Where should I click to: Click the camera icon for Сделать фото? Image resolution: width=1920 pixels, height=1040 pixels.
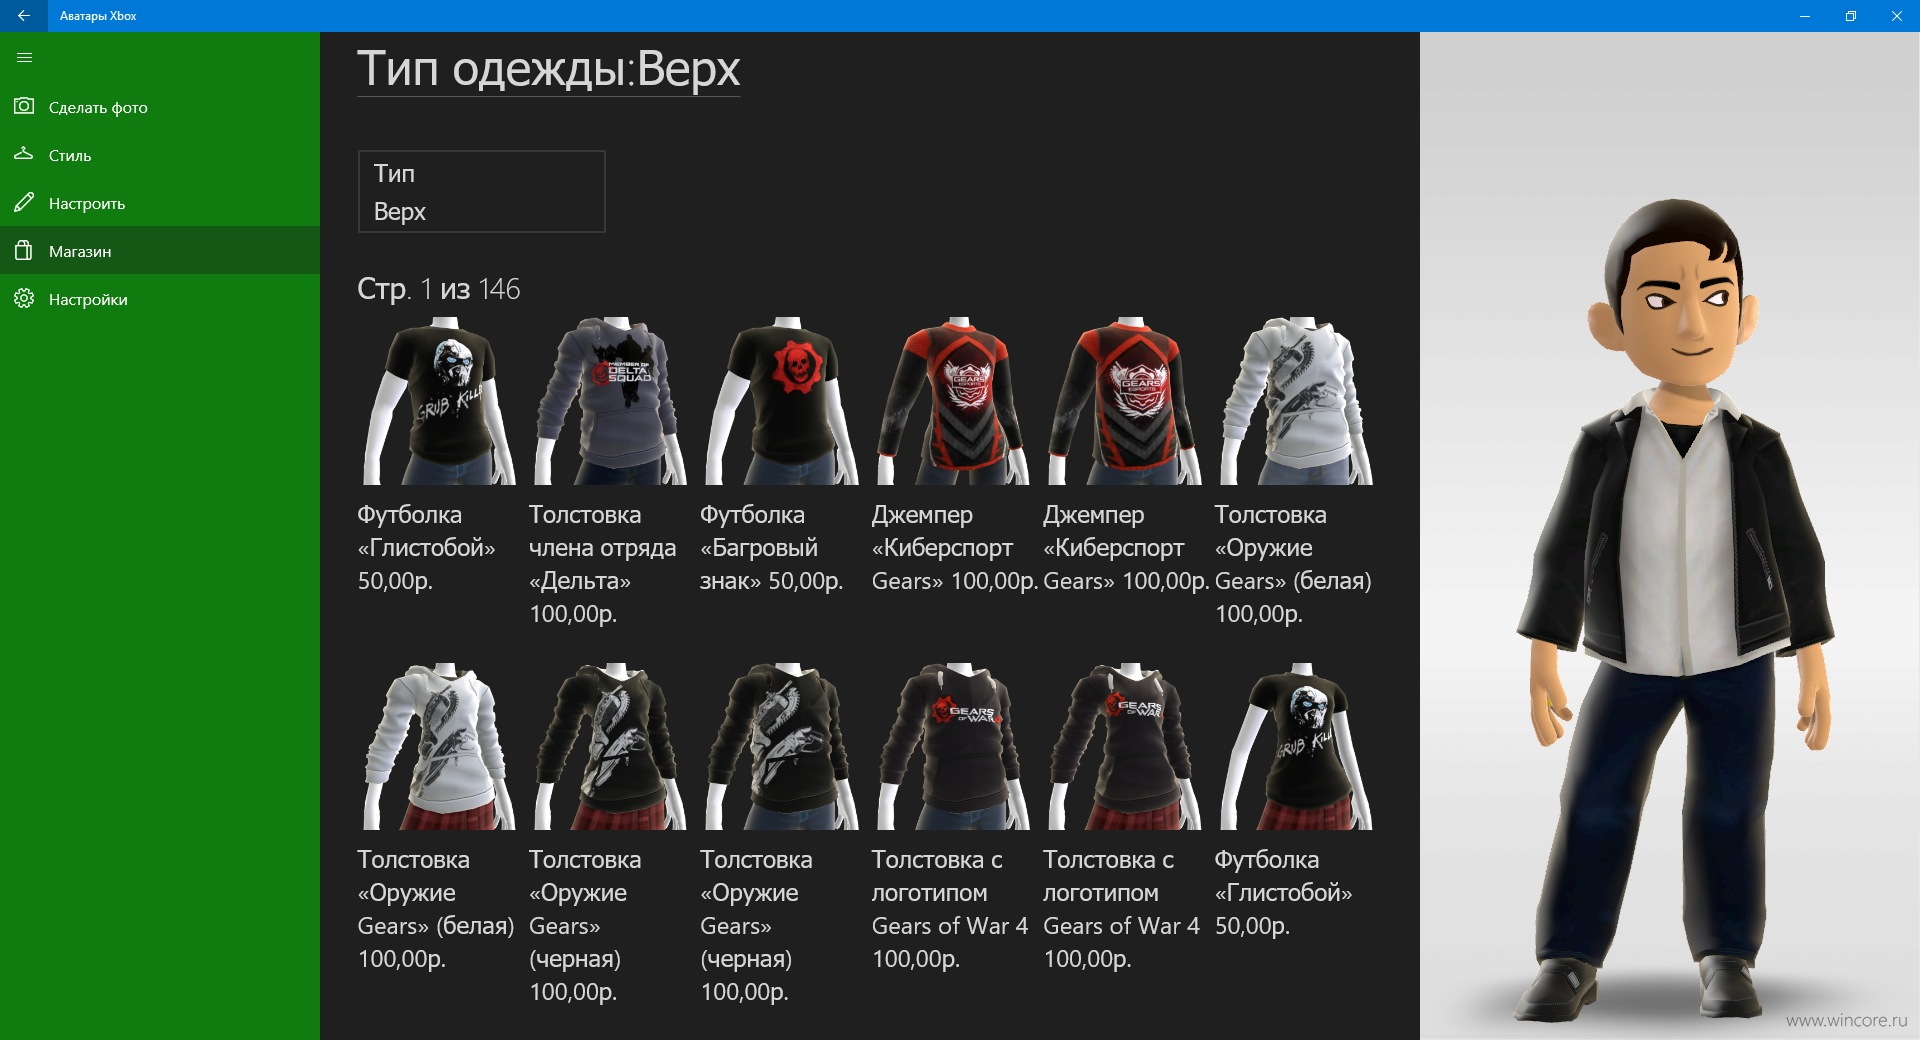click(x=25, y=106)
